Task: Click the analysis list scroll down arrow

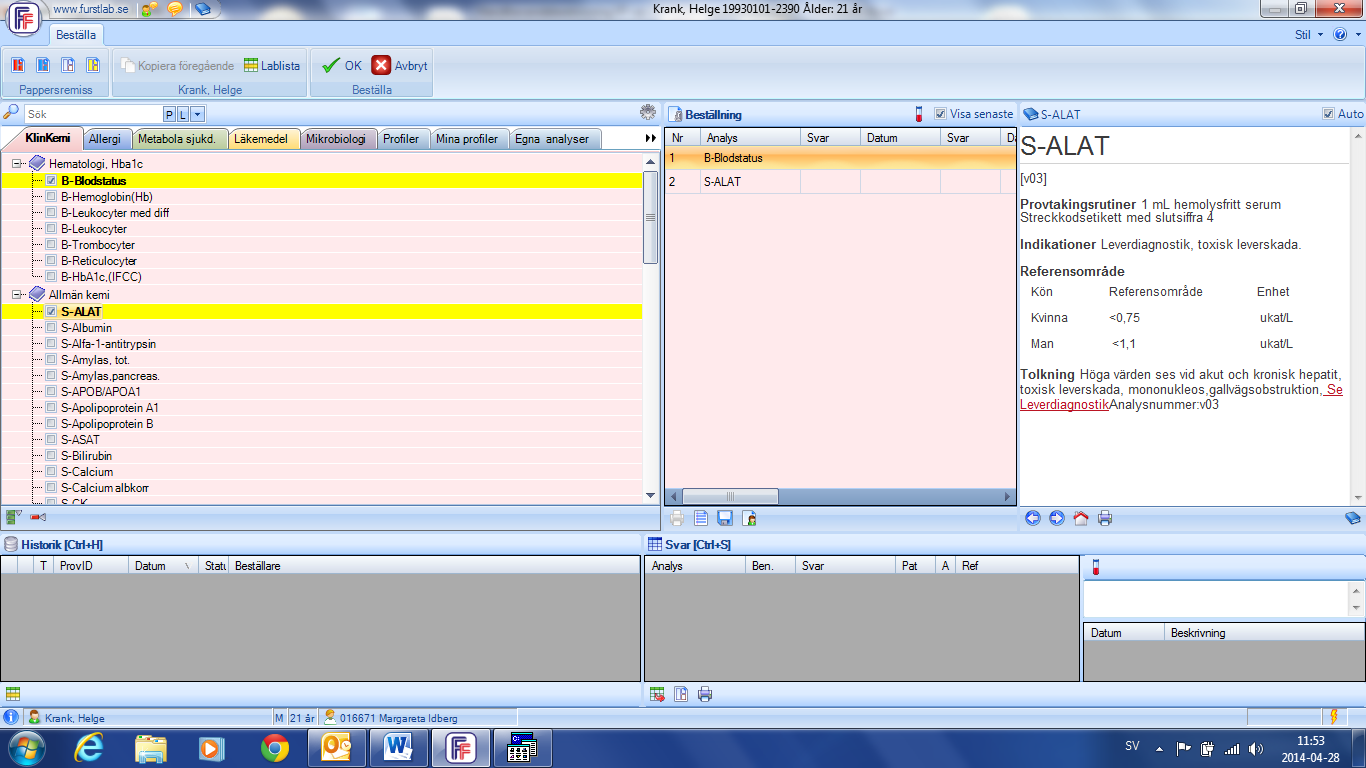Action: 650,494
